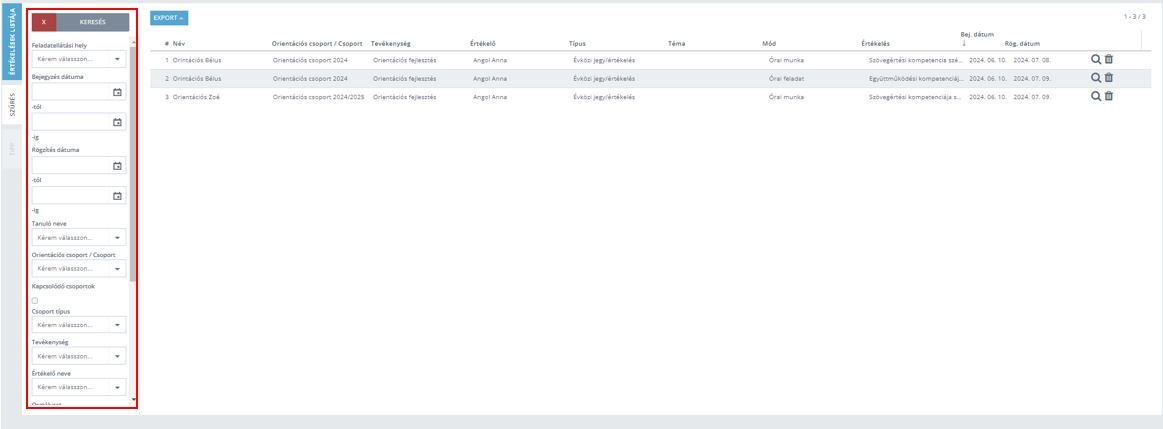This screenshot has height=429, width=1163.
Task: Click the Orientációs csoport 2024/2025 cell
Action: (318, 96)
